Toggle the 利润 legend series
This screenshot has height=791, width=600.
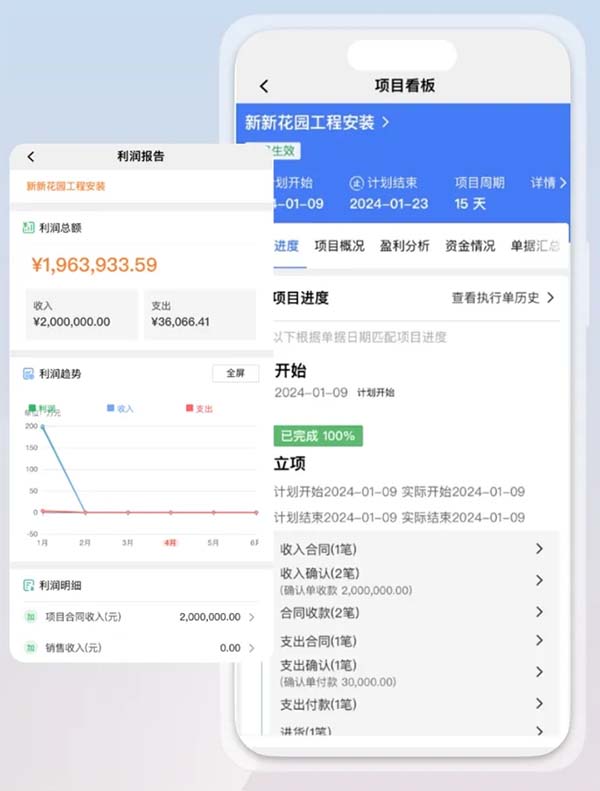pos(42,408)
